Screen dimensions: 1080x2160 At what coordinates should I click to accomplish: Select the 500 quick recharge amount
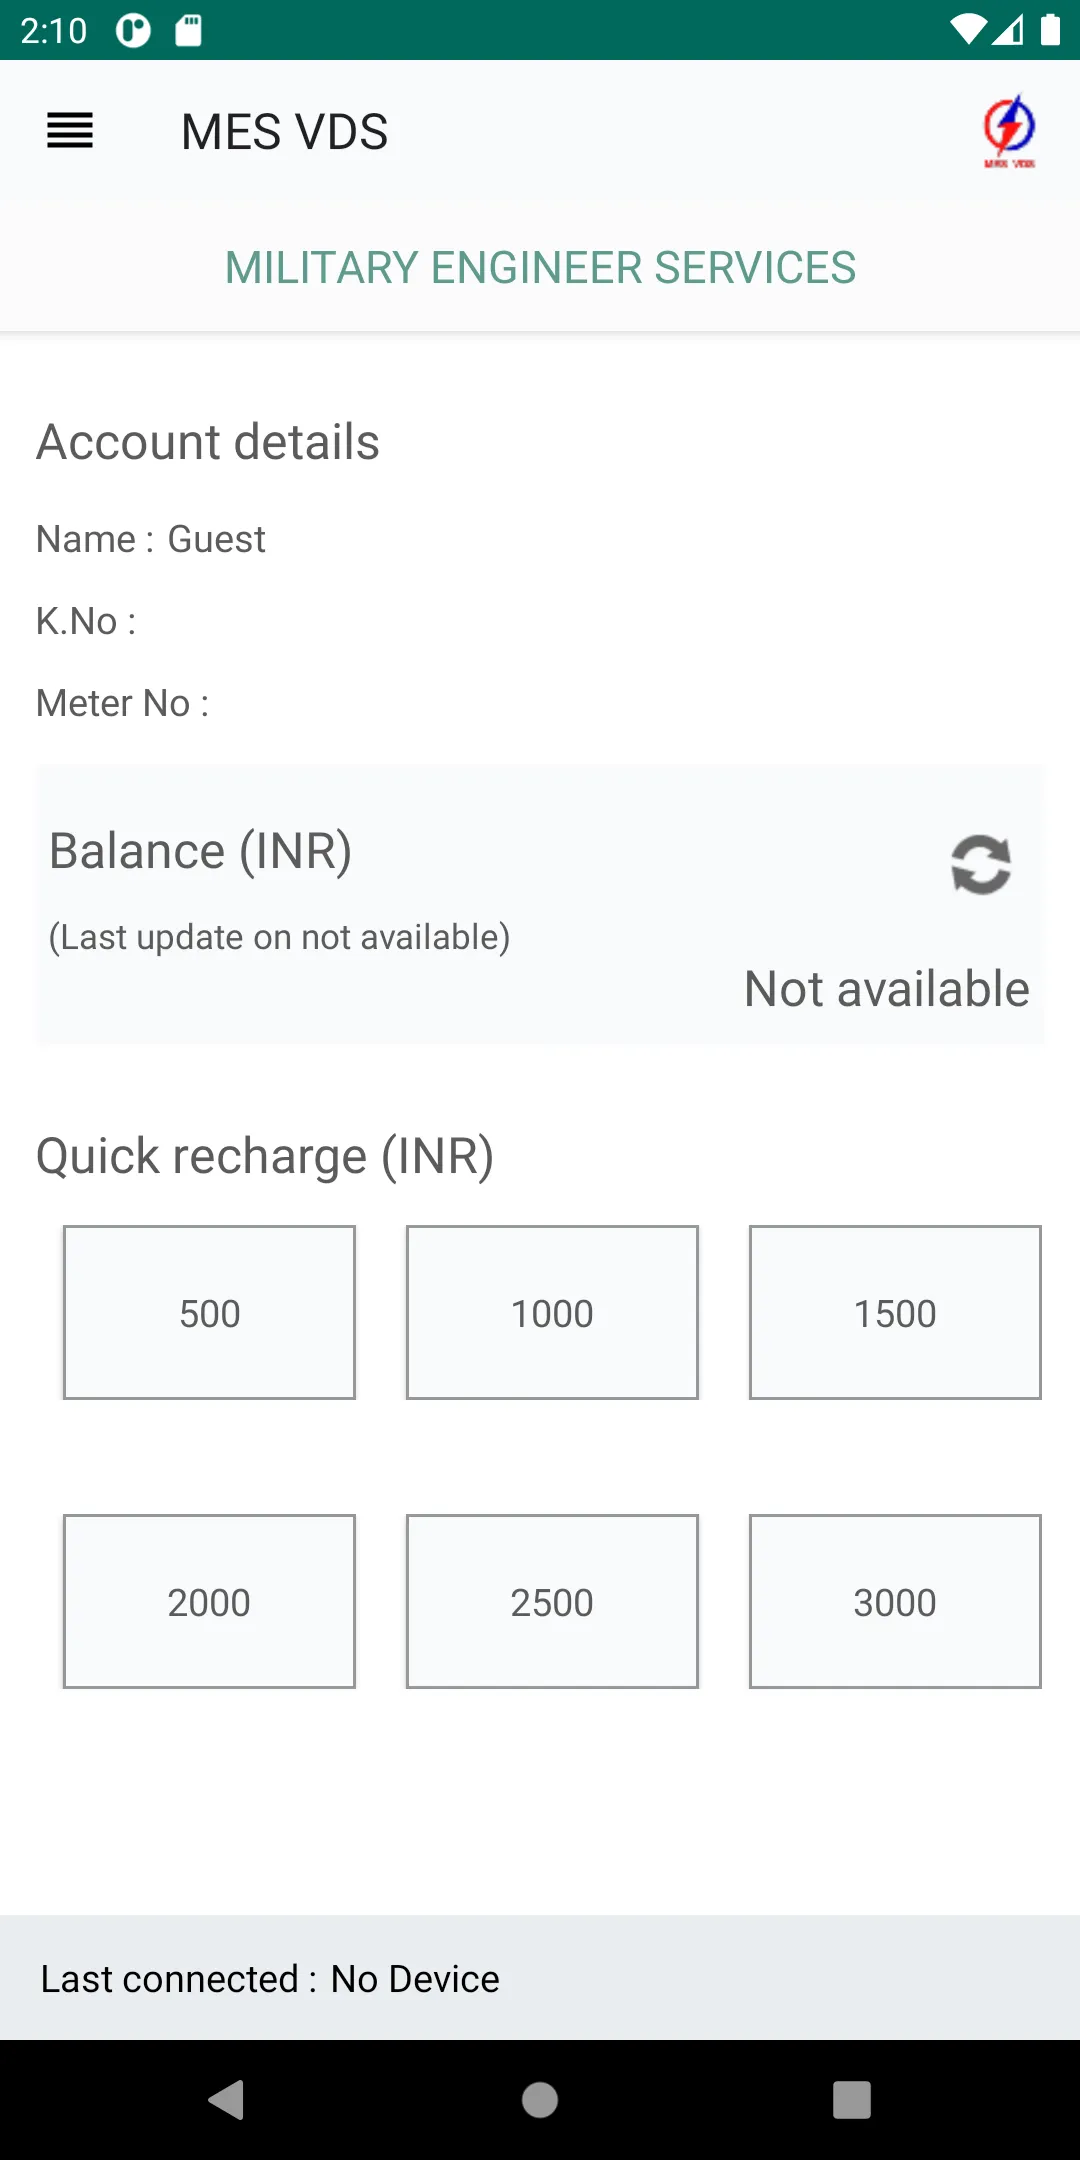point(210,1312)
